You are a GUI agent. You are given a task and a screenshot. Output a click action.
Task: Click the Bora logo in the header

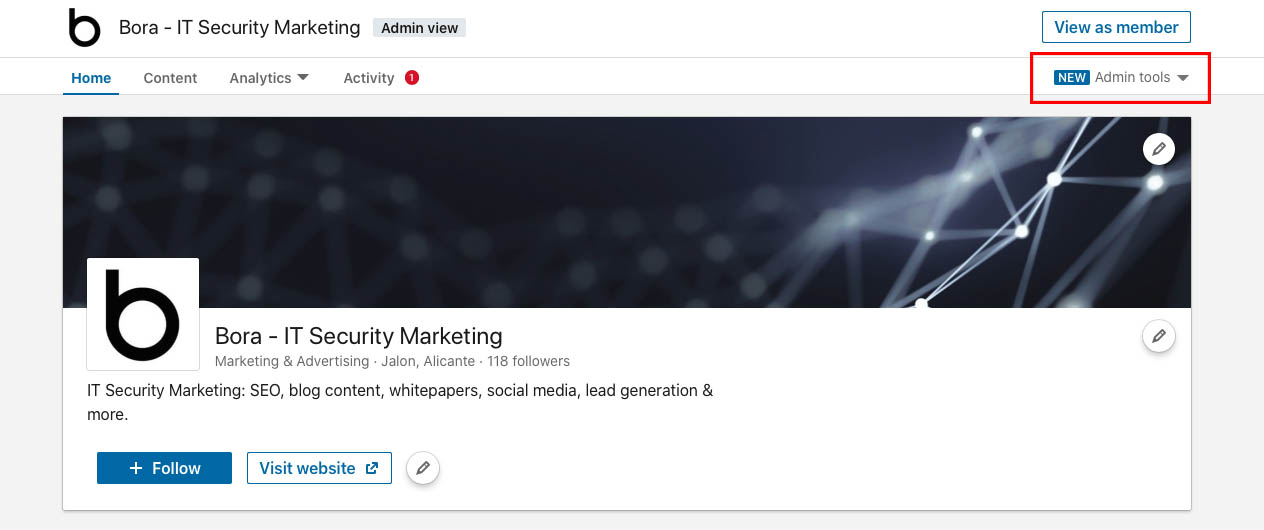[x=85, y=27]
